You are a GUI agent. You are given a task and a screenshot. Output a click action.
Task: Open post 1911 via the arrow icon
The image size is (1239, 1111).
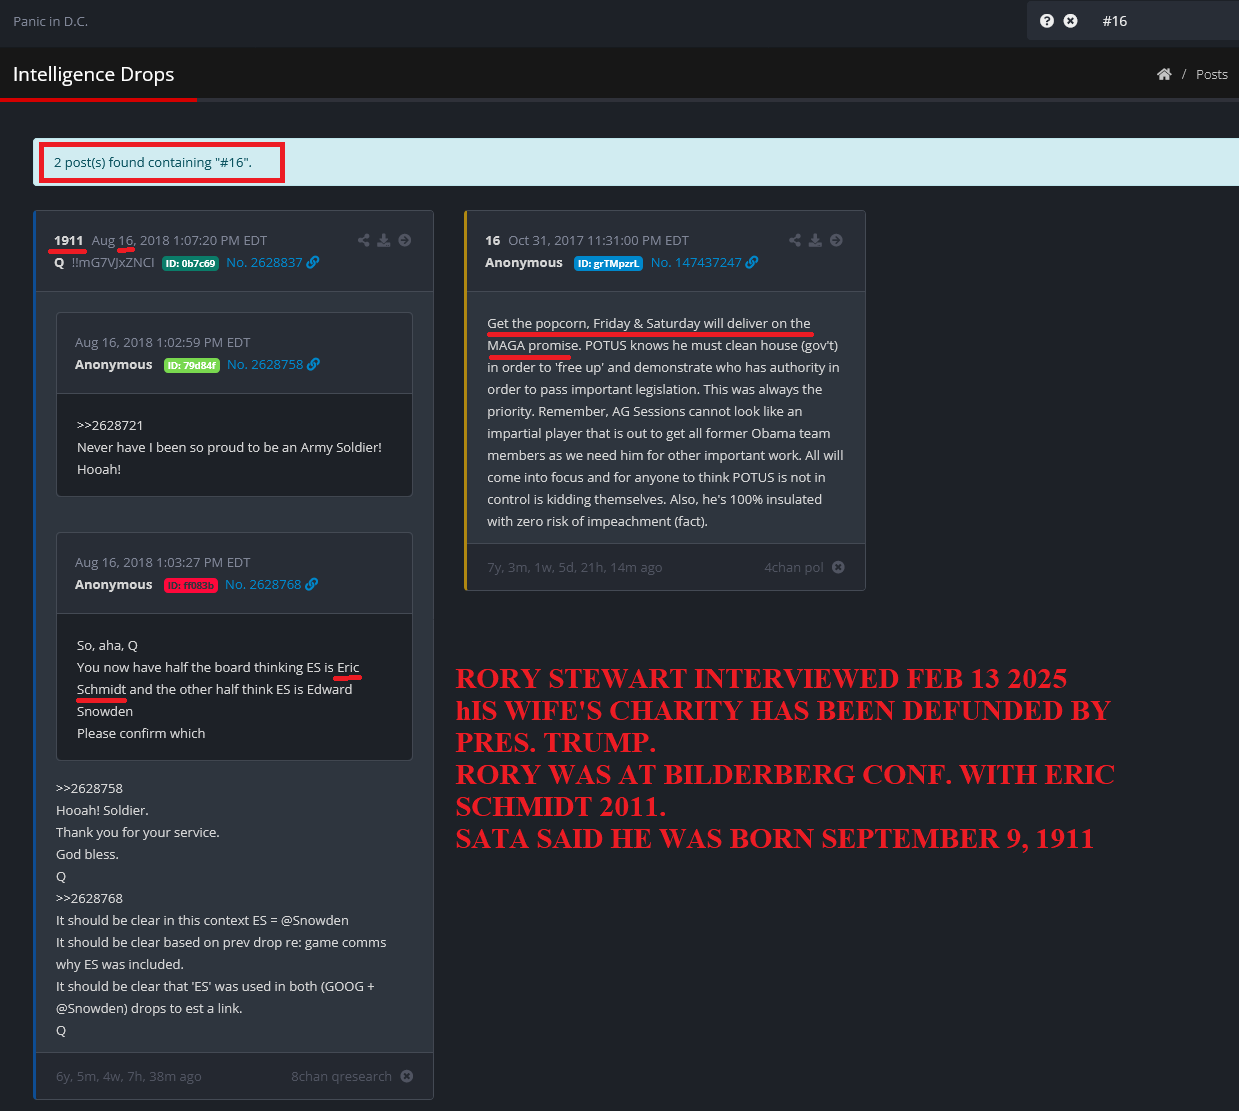pyautogui.click(x=405, y=240)
